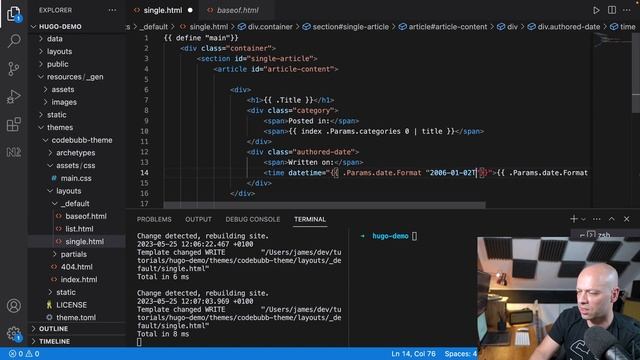Select the Terminal panel tab
The width and height of the screenshot is (640, 360).
tap(310, 220)
